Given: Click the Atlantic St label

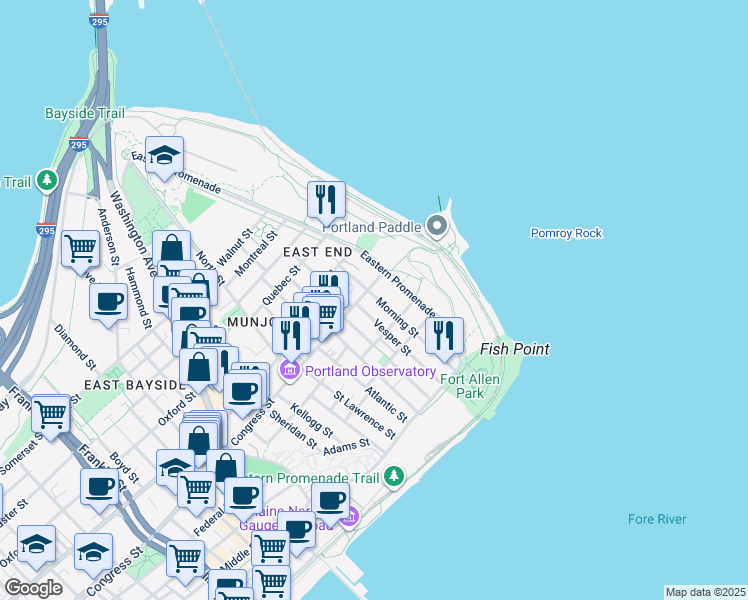Looking at the screenshot, I should (x=386, y=404).
